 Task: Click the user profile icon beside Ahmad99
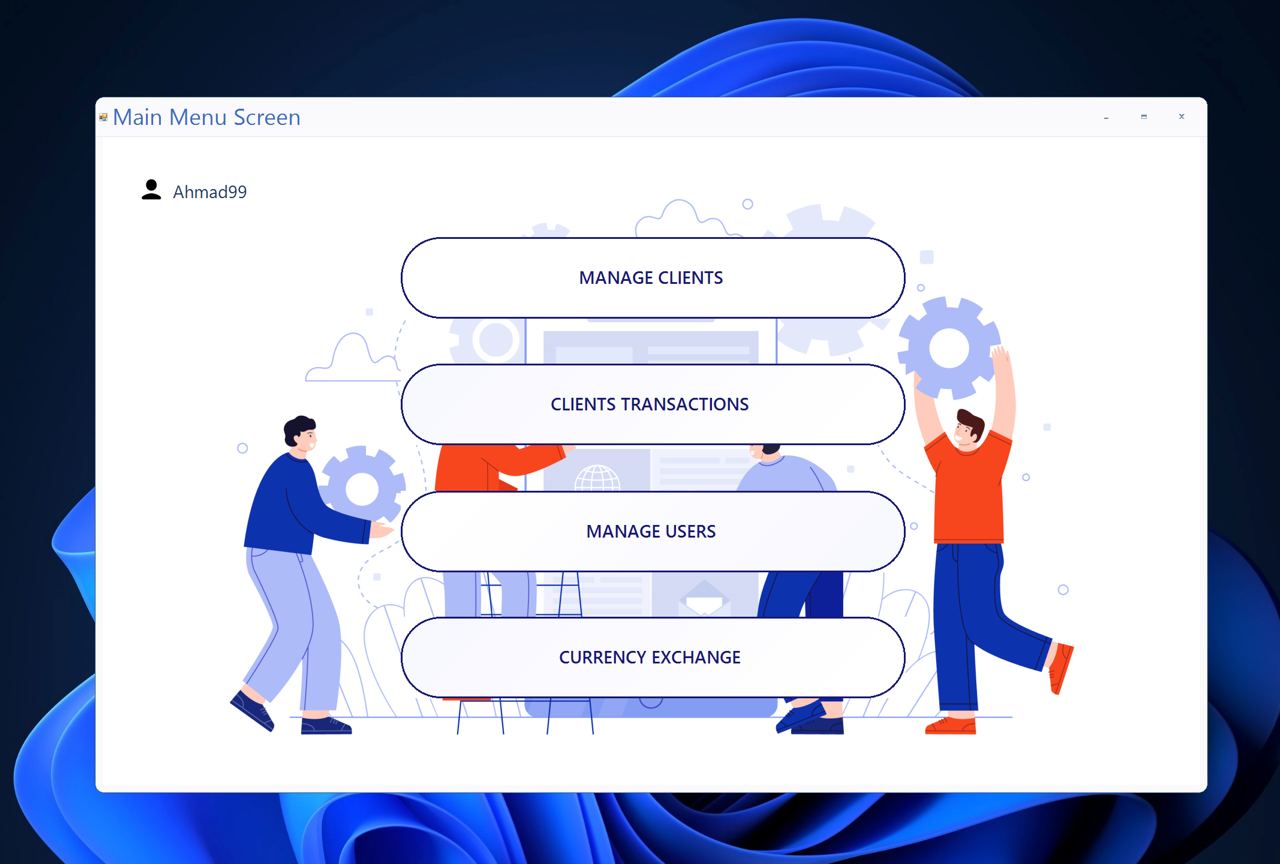[151, 190]
